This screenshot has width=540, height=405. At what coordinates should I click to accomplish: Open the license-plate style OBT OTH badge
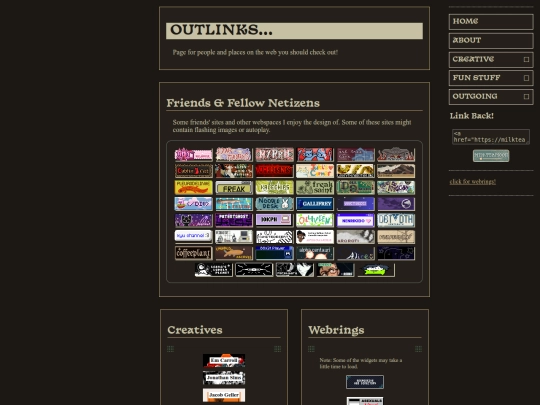click(x=396, y=220)
